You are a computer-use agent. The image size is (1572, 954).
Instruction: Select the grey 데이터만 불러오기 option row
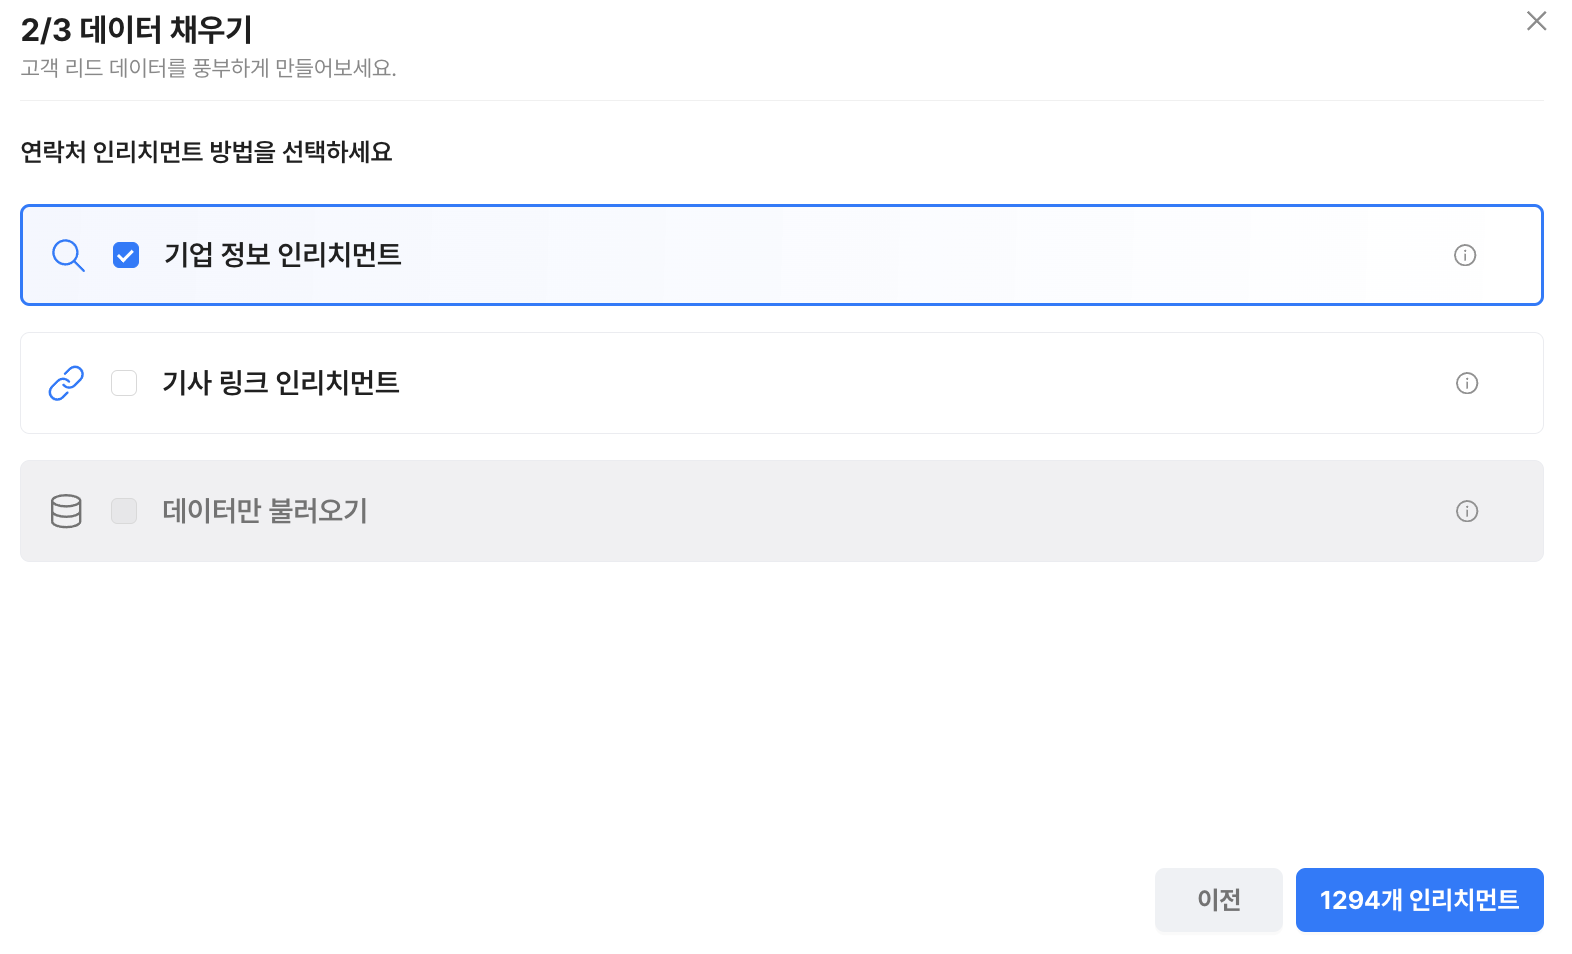(900, 511)
